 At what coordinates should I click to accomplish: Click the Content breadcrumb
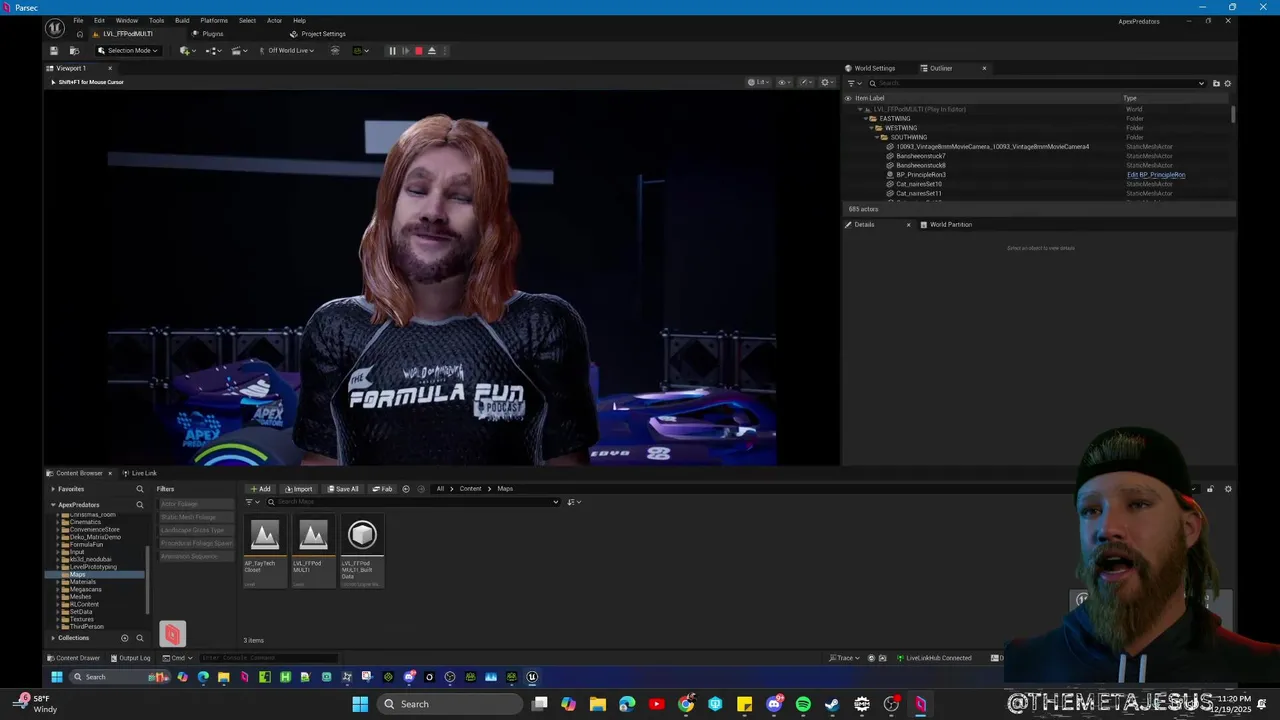(470, 489)
